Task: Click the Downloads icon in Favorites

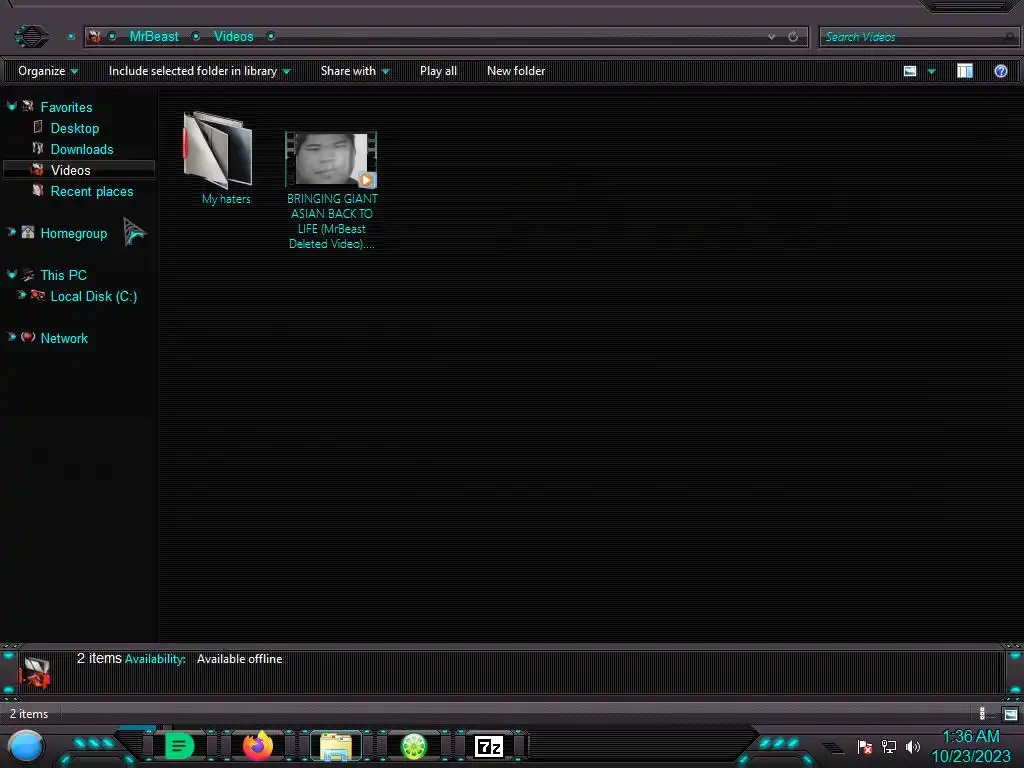Action: (38, 148)
